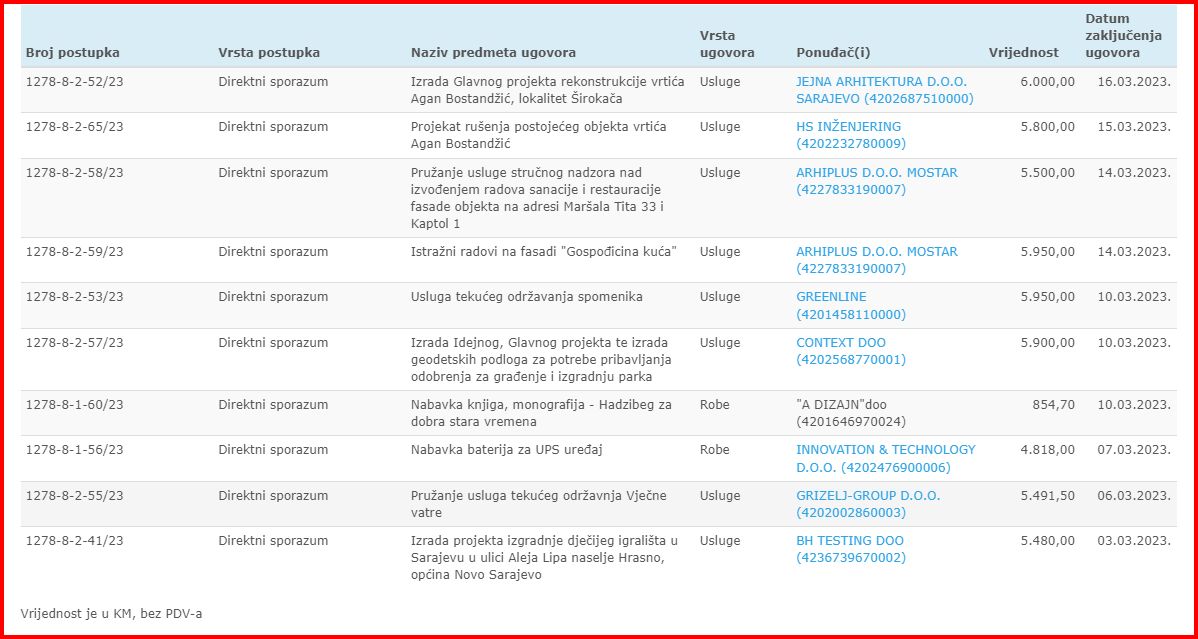
Task: Click the "Vrsta postupka" column header
Action: [x=269, y=53]
